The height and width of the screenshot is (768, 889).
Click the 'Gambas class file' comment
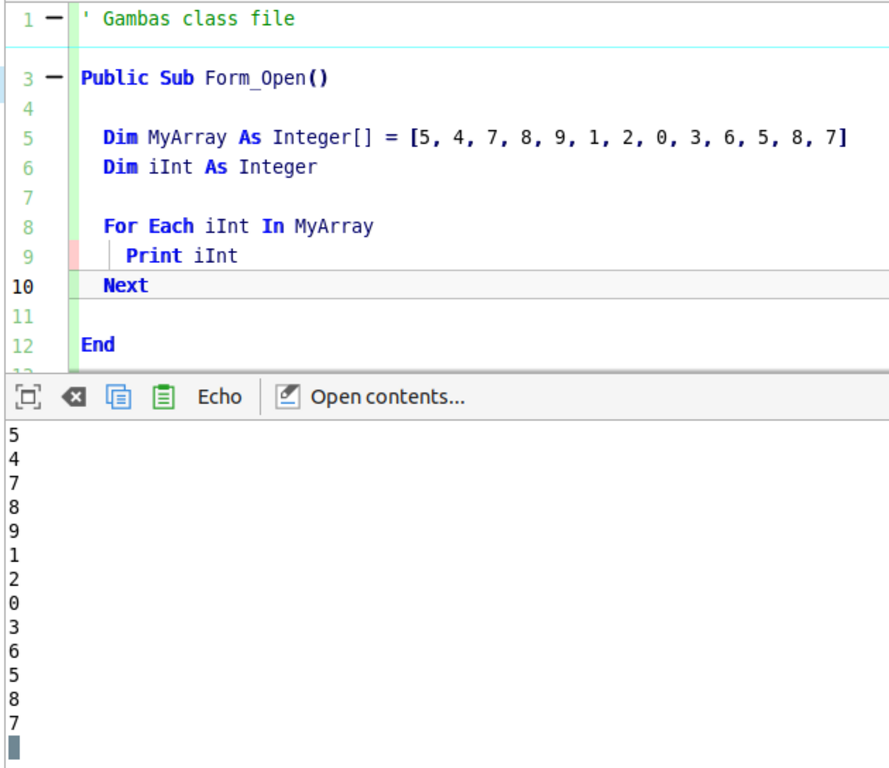[x=188, y=19]
